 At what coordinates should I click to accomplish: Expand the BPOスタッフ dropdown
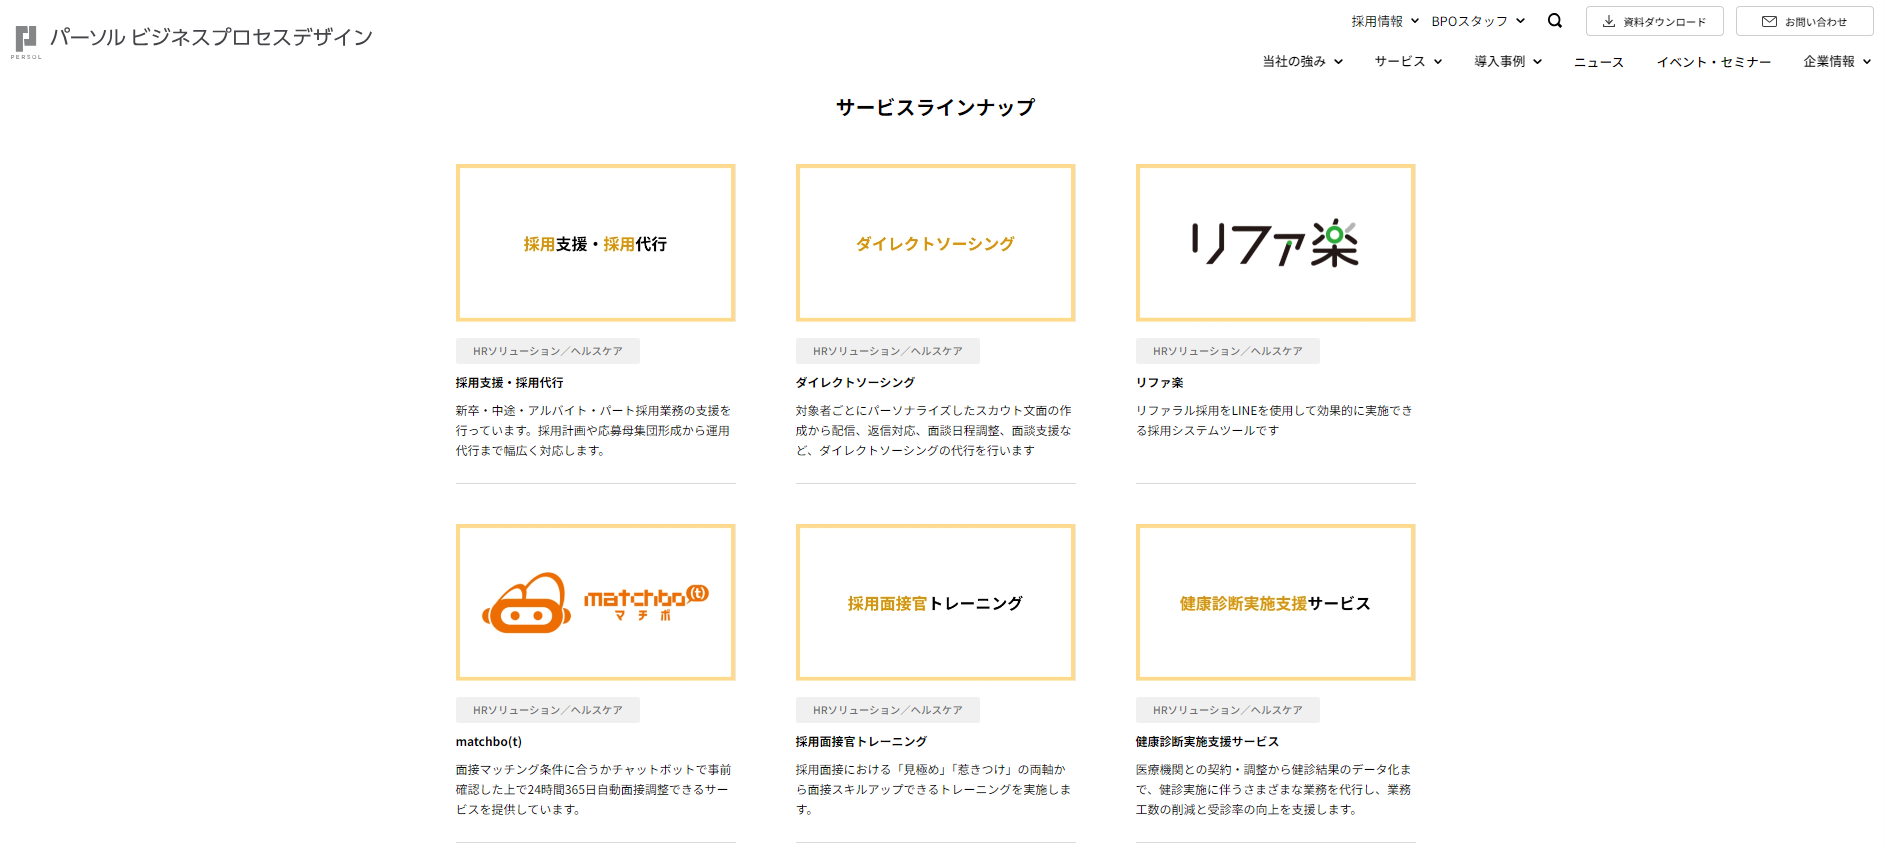(x=1478, y=21)
